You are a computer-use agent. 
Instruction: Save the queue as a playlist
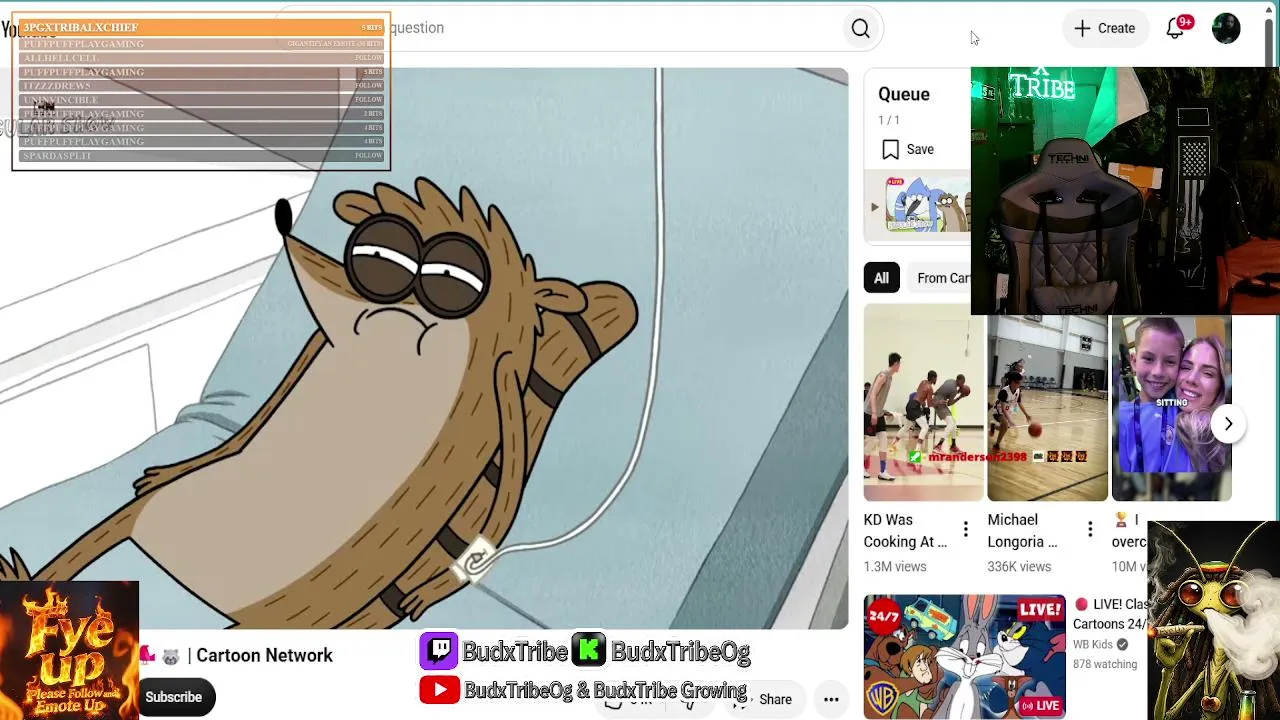[x=908, y=149]
